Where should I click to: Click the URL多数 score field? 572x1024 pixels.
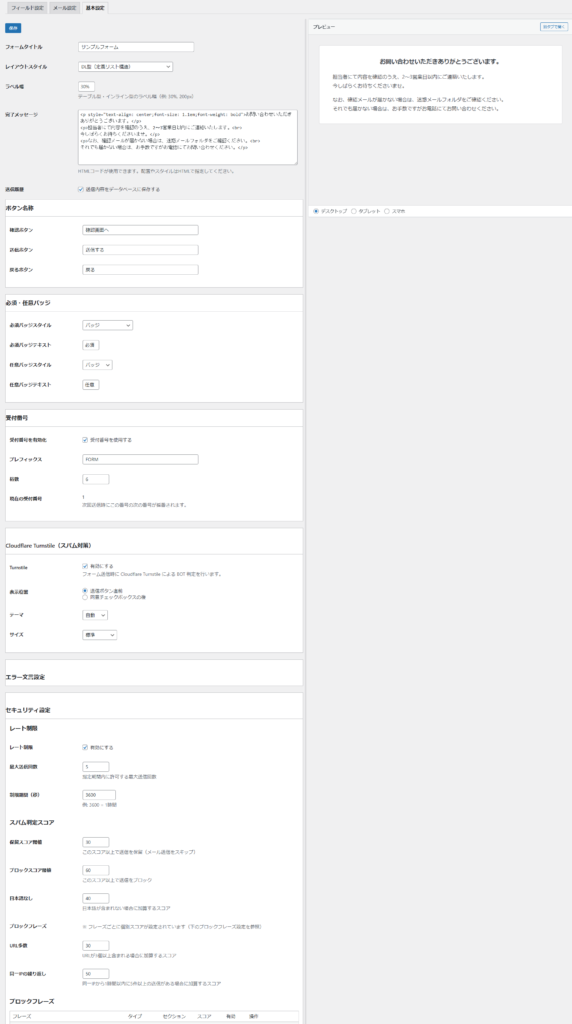coord(96,946)
